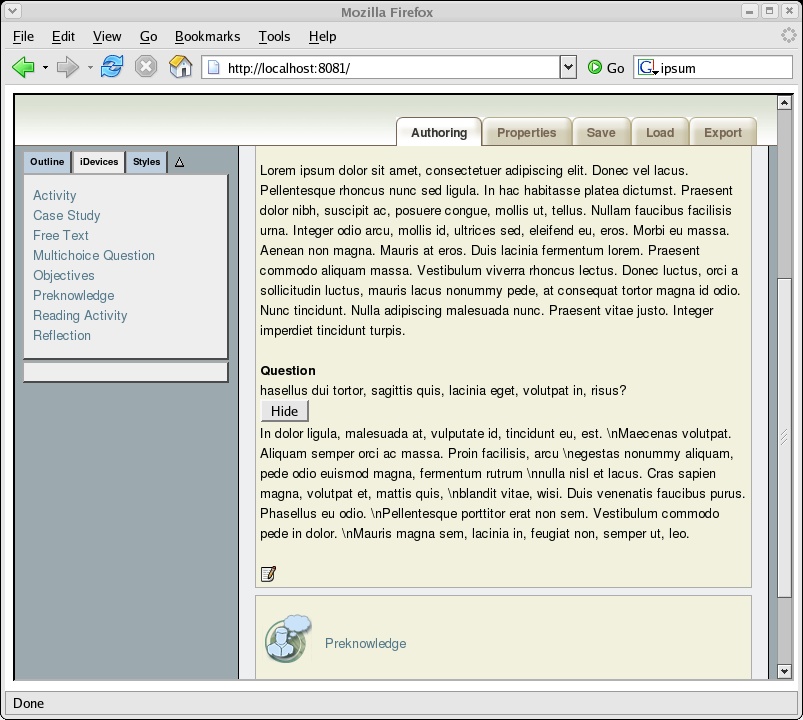
Task: Select the Styles tab in the sidebar
Action: point(146,162)
